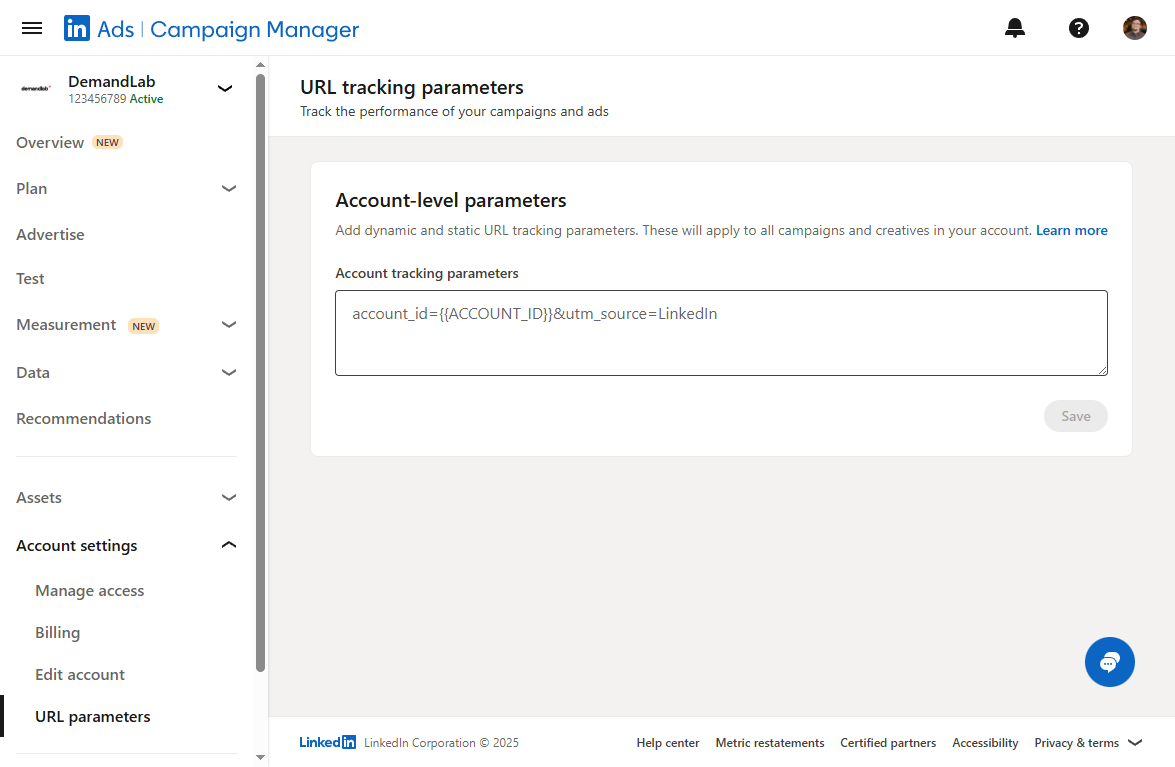Image resolution: width=1175 pixels, height=767 pixels.
Task: Expand the Data section
Action: tap(229, 372)
